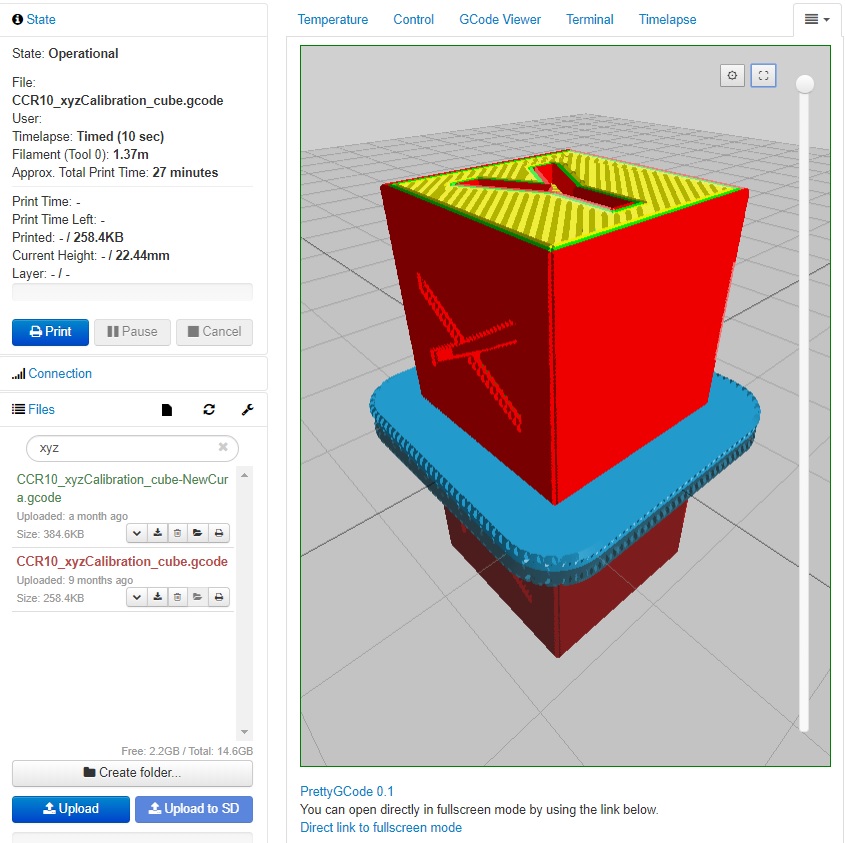This screenshot has width=845, height=843.
Task: Open file list settings with wrench icon
Action: point(247,409)
